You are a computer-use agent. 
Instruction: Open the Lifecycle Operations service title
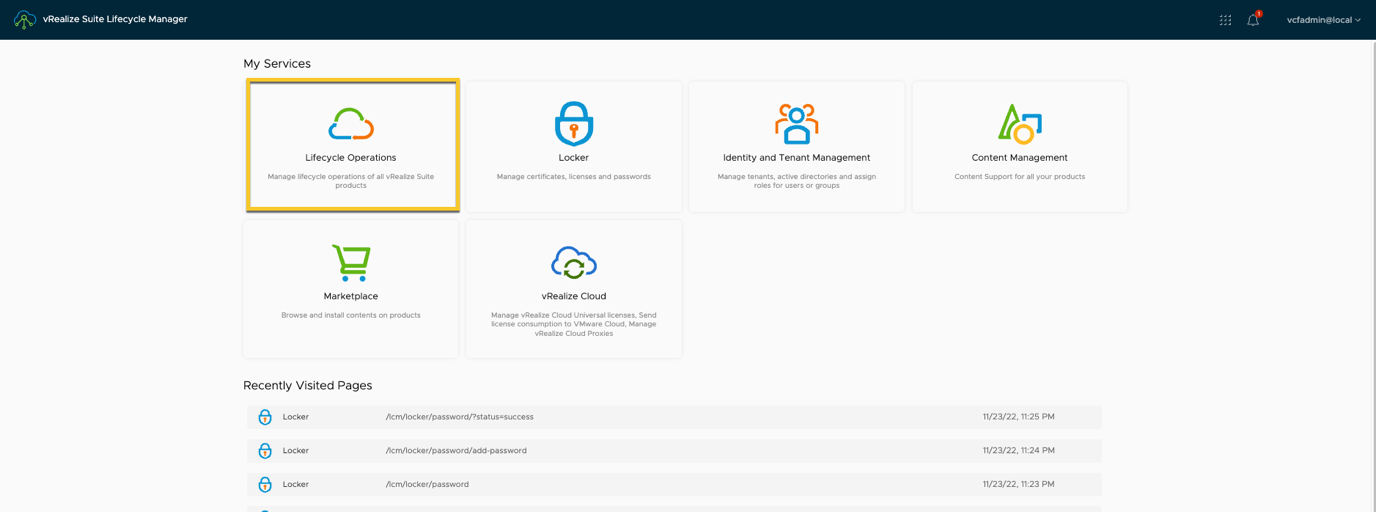[x=351, y=158]
